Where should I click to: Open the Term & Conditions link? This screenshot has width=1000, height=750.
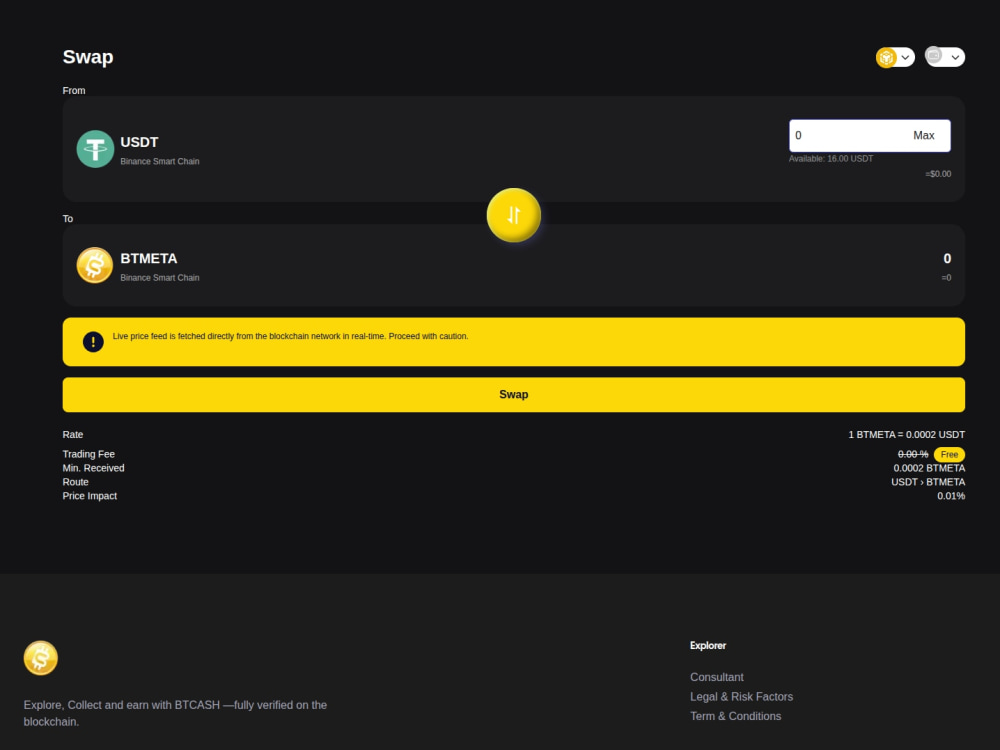coord(735,716)
